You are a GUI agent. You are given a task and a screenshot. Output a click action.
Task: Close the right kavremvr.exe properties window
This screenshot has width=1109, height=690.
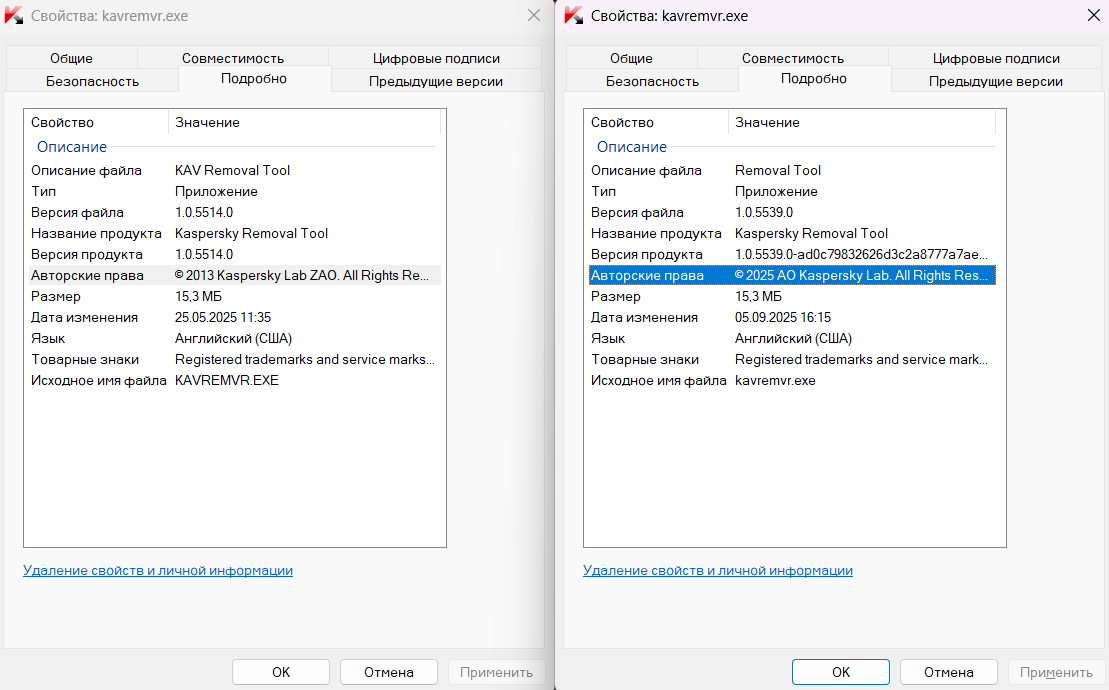click(x=1093, y=16)
